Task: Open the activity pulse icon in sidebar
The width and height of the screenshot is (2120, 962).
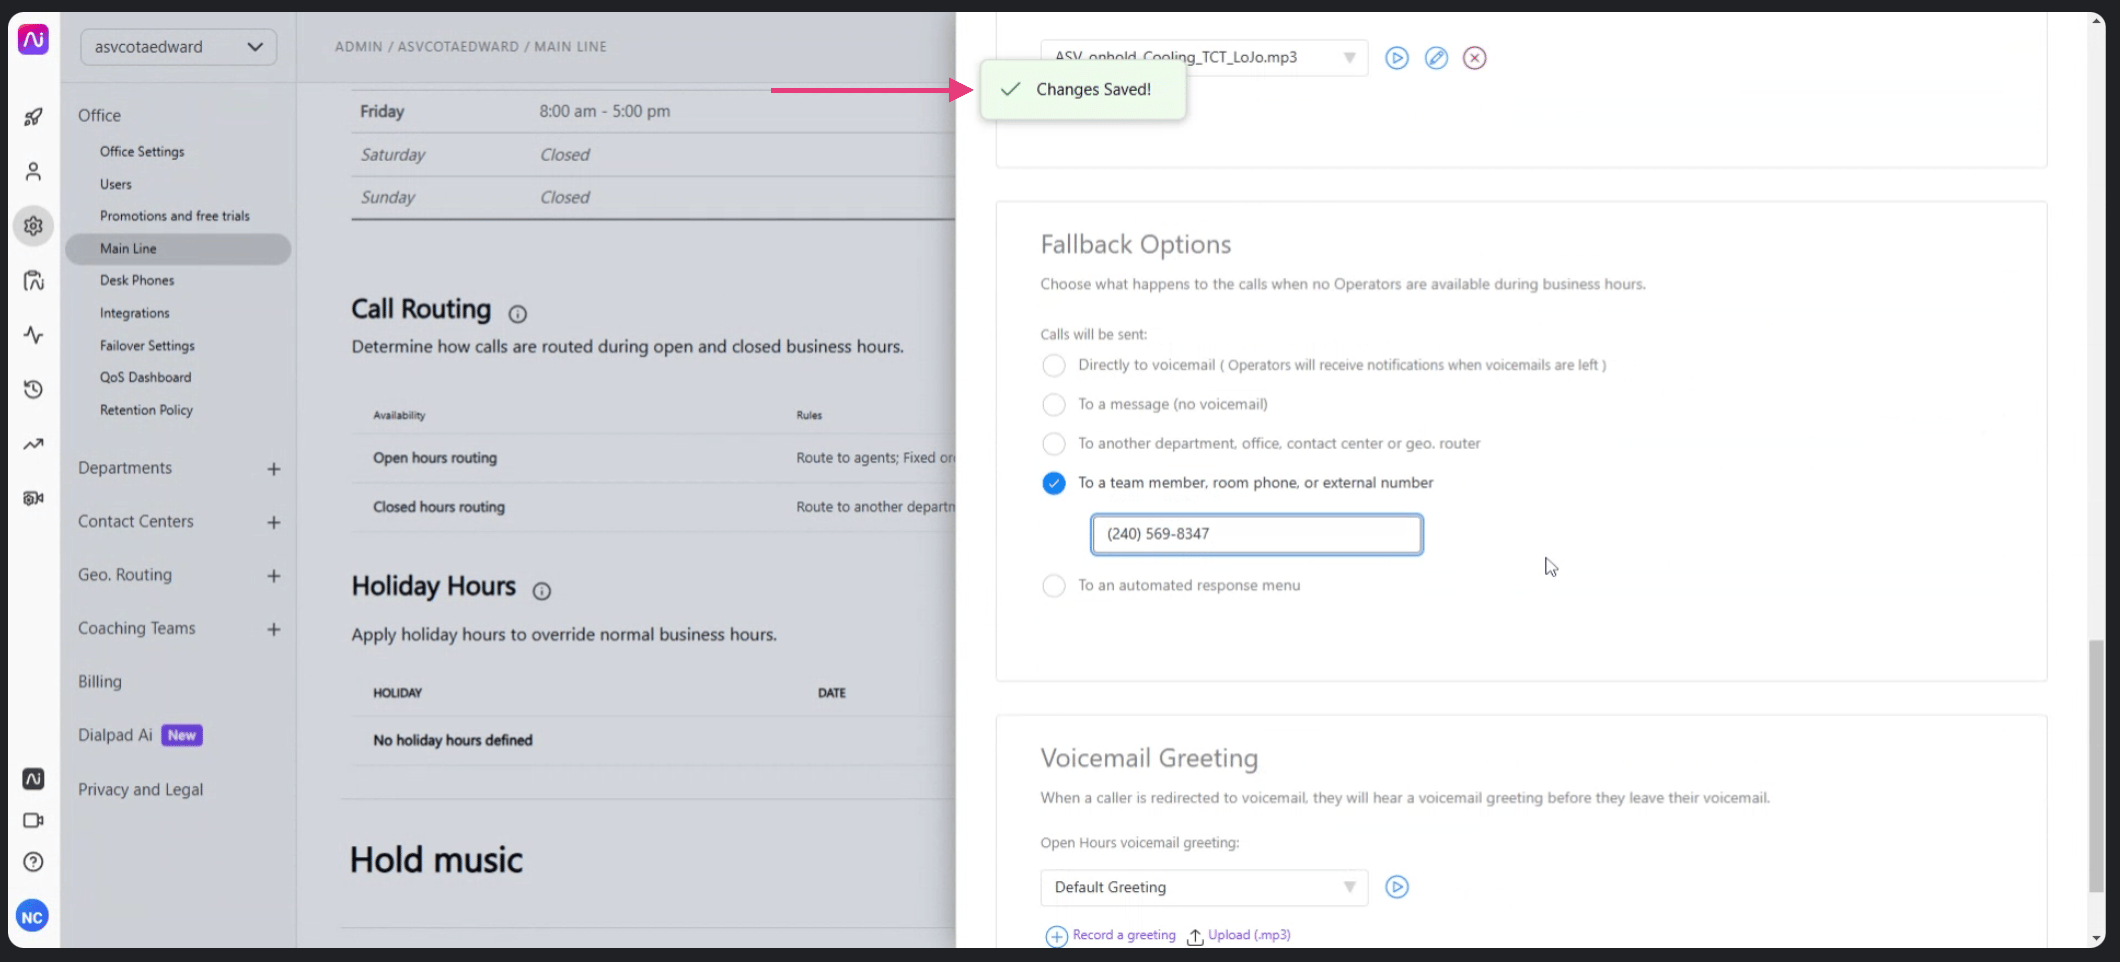Action: [x=33, y=335]
